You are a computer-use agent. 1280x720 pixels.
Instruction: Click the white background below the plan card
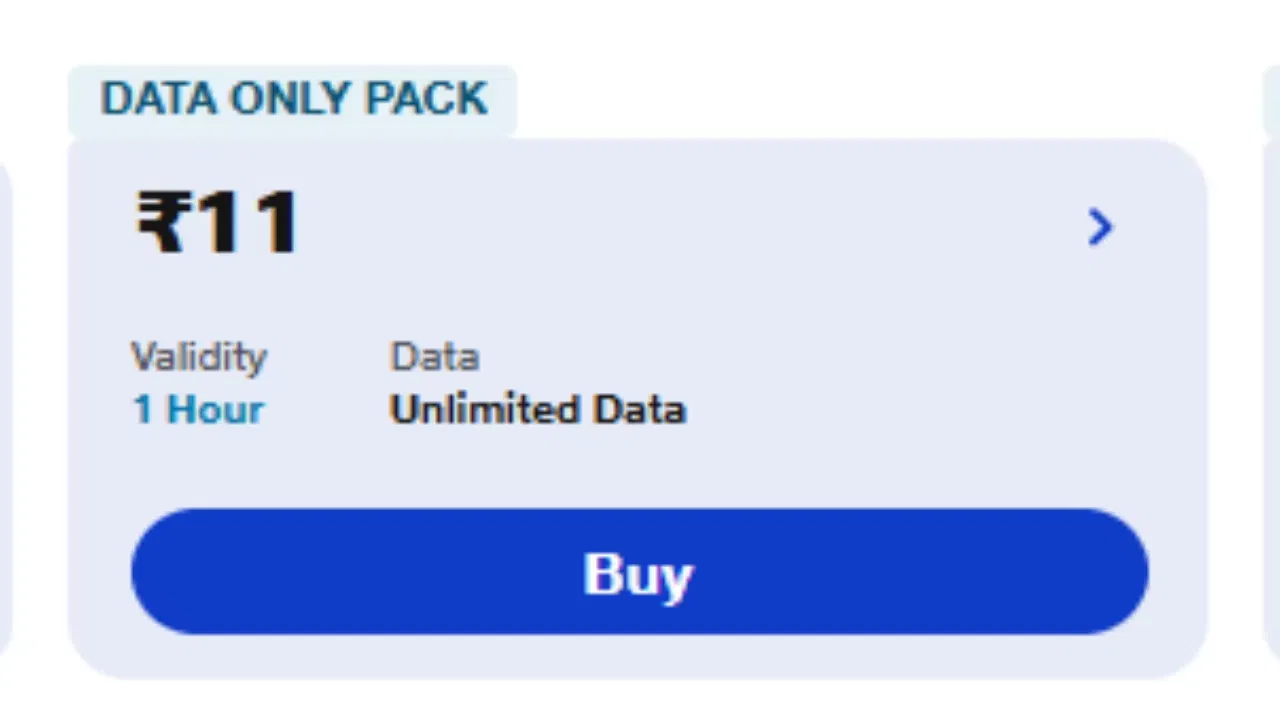pos(640,702)
